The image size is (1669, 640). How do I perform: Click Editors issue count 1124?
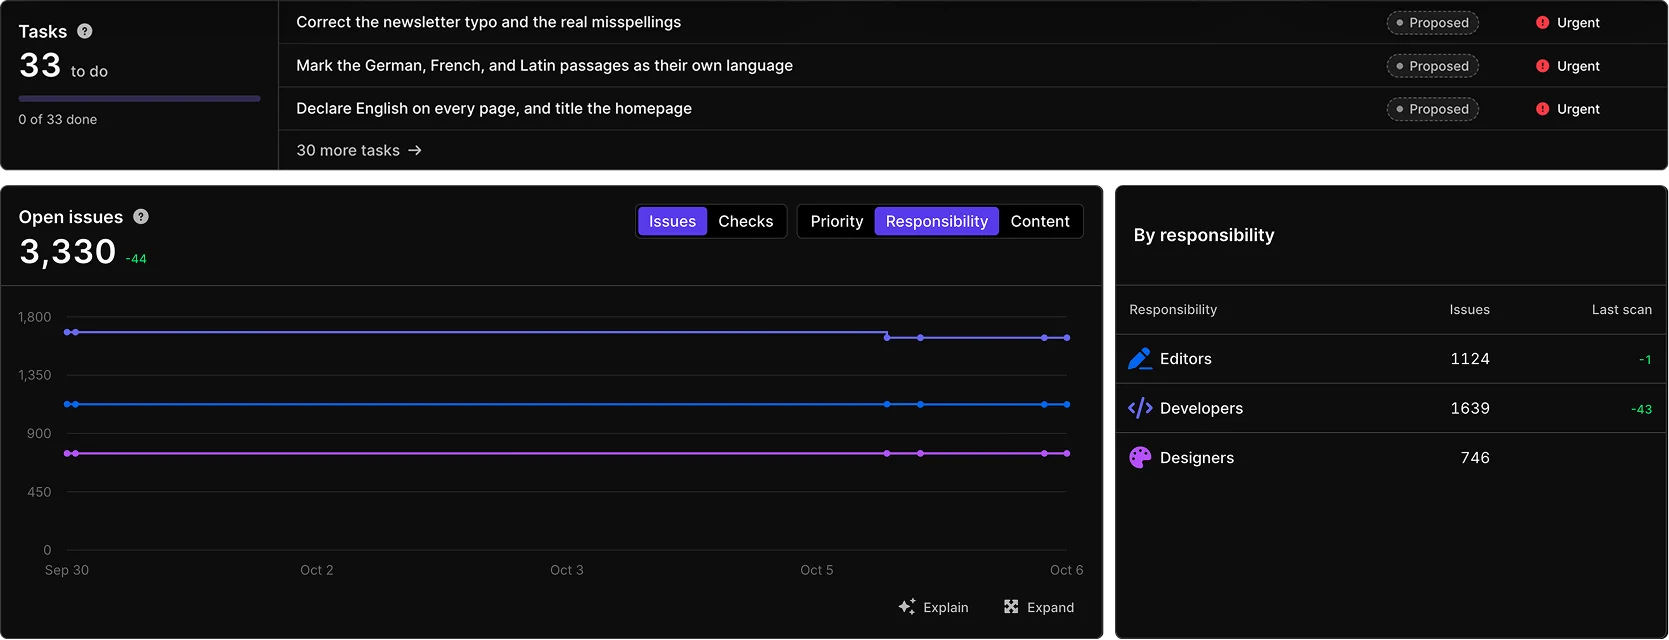click(x=1470, y=358)
